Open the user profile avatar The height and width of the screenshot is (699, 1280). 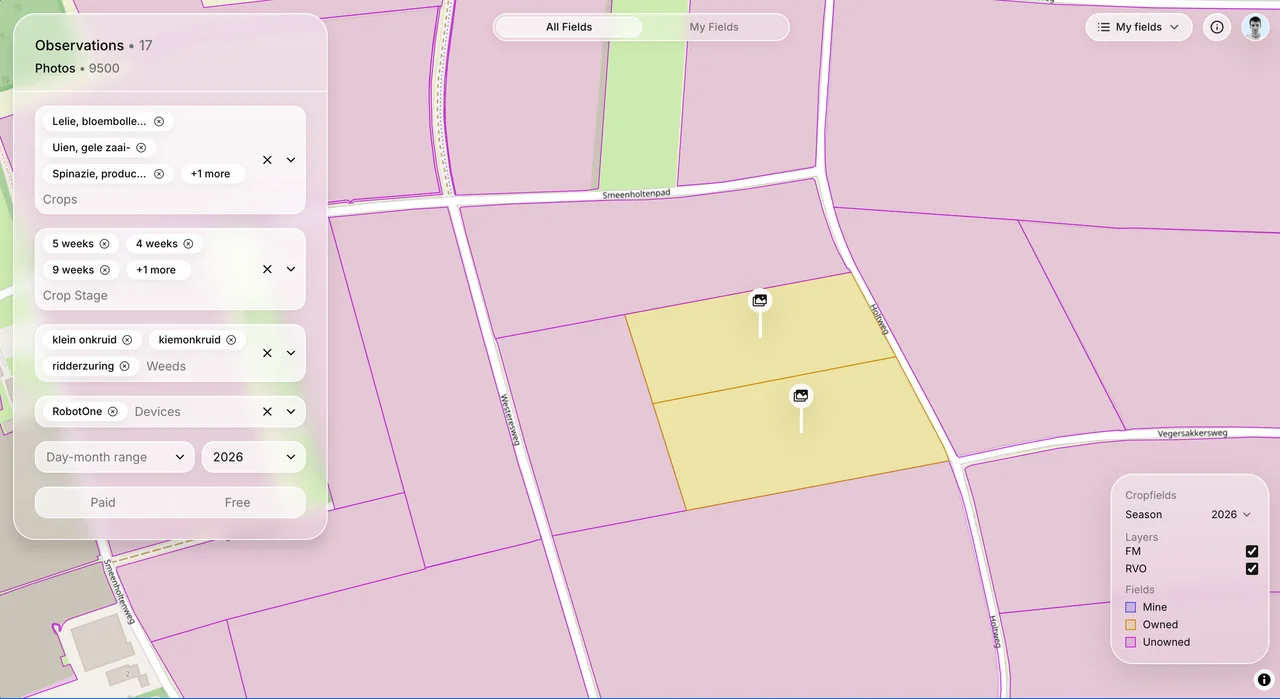(1255, 27)
